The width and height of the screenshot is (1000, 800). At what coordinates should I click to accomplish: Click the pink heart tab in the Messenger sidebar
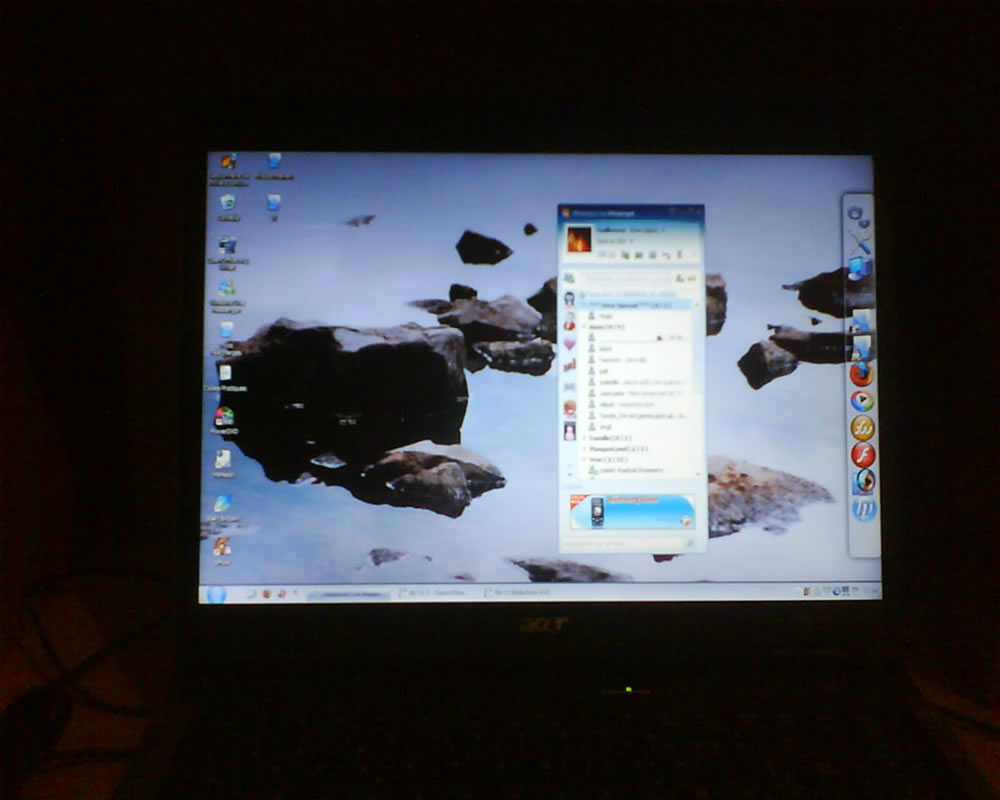click(x=570, y=344)
